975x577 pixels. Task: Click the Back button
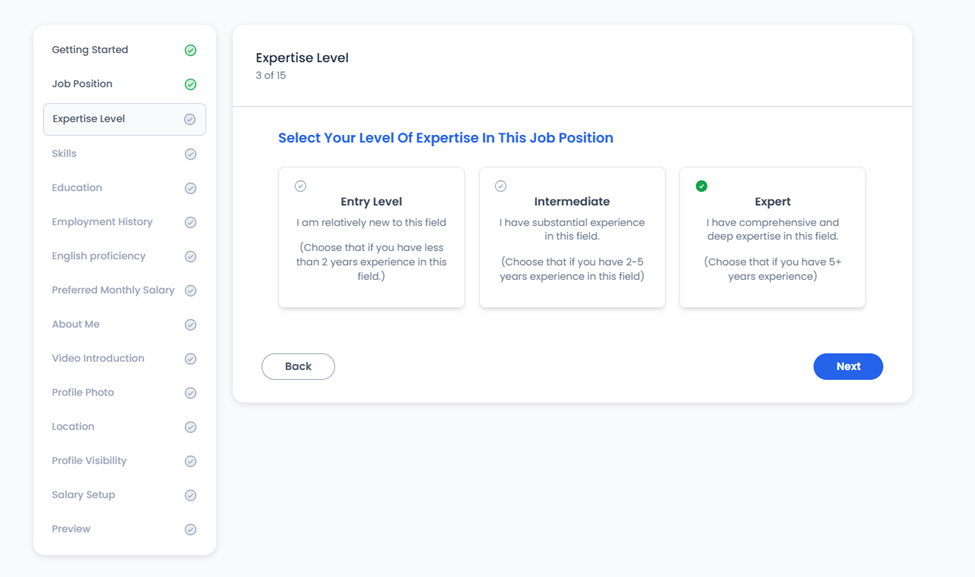[x=298, y=367]
